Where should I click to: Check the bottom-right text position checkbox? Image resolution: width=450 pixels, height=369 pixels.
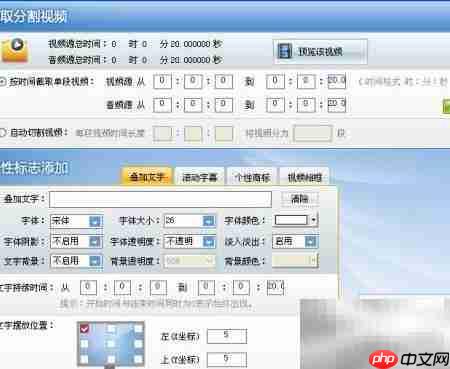(x=138, y=359)
